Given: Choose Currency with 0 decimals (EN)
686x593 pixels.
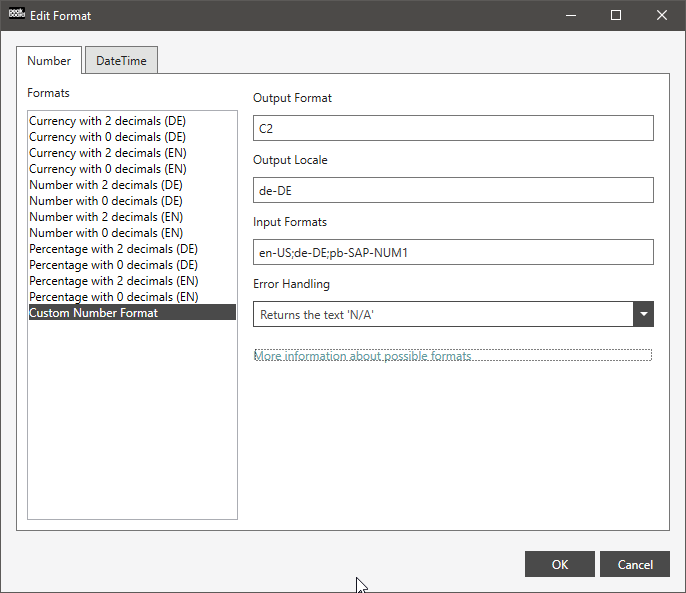Looking at the screenshot, I should 132,169.
